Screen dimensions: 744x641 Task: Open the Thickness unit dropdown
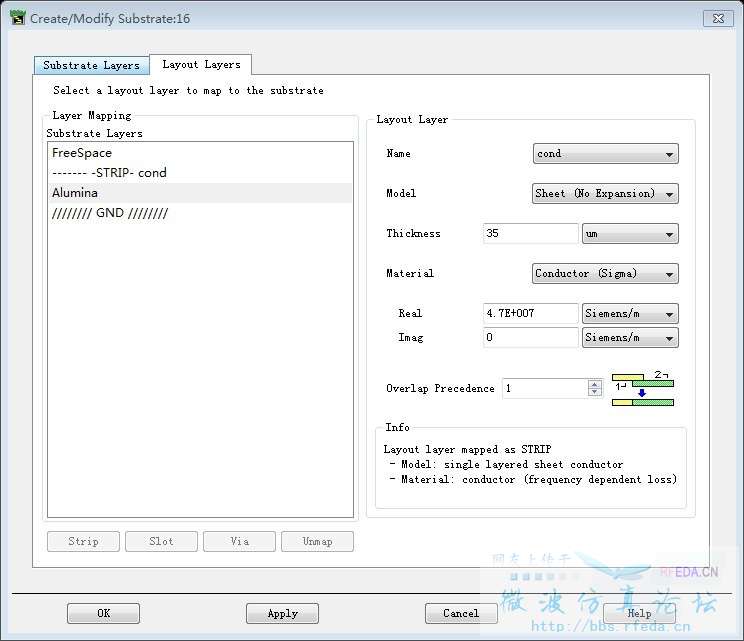[629, 234]
